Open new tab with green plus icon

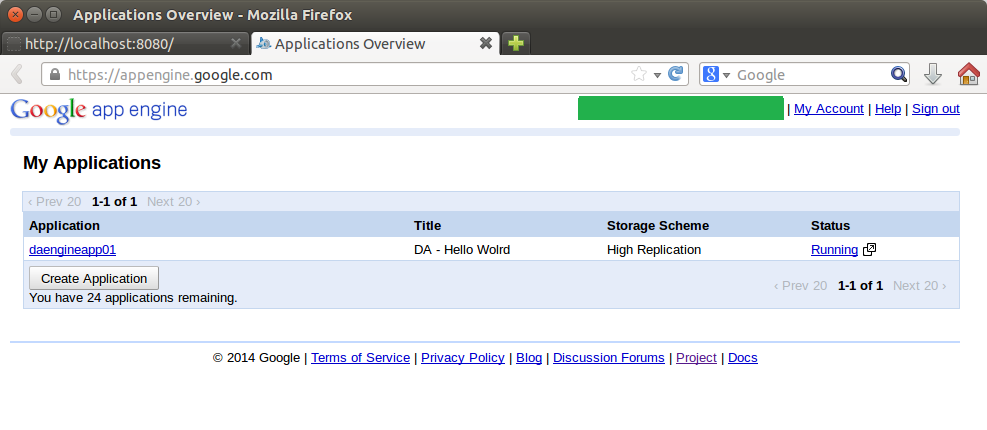click(x=515, y=44)
